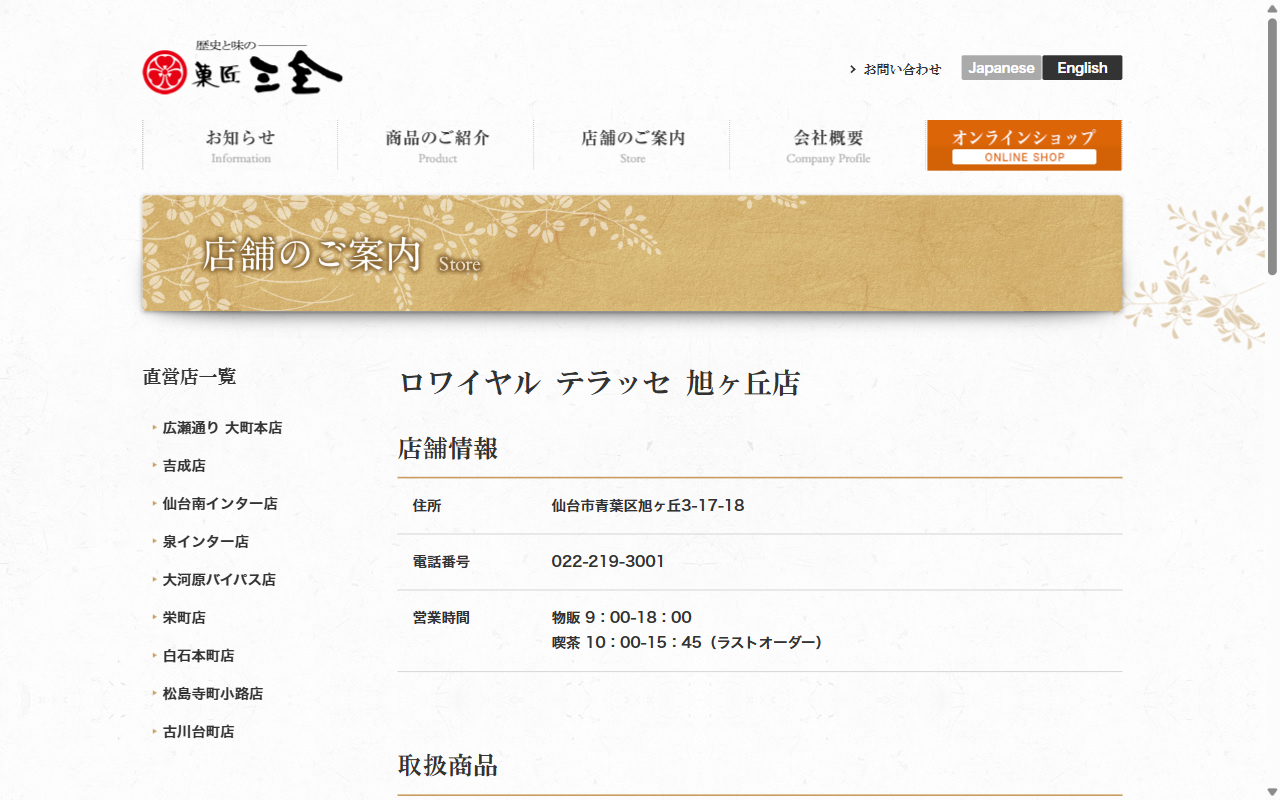
Task: Click the 住所 row label
Action: click(x=427, y=506)
